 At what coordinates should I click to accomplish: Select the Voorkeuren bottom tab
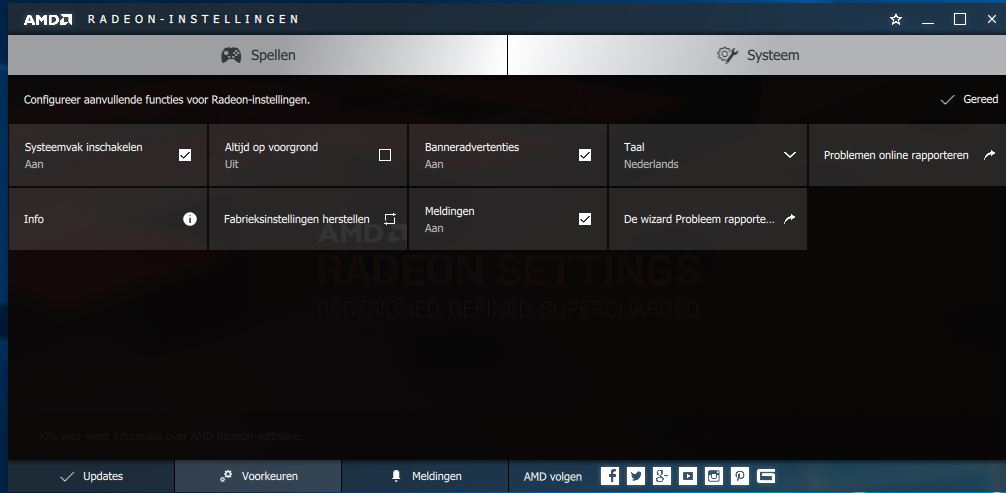click(x=258, y=476)
